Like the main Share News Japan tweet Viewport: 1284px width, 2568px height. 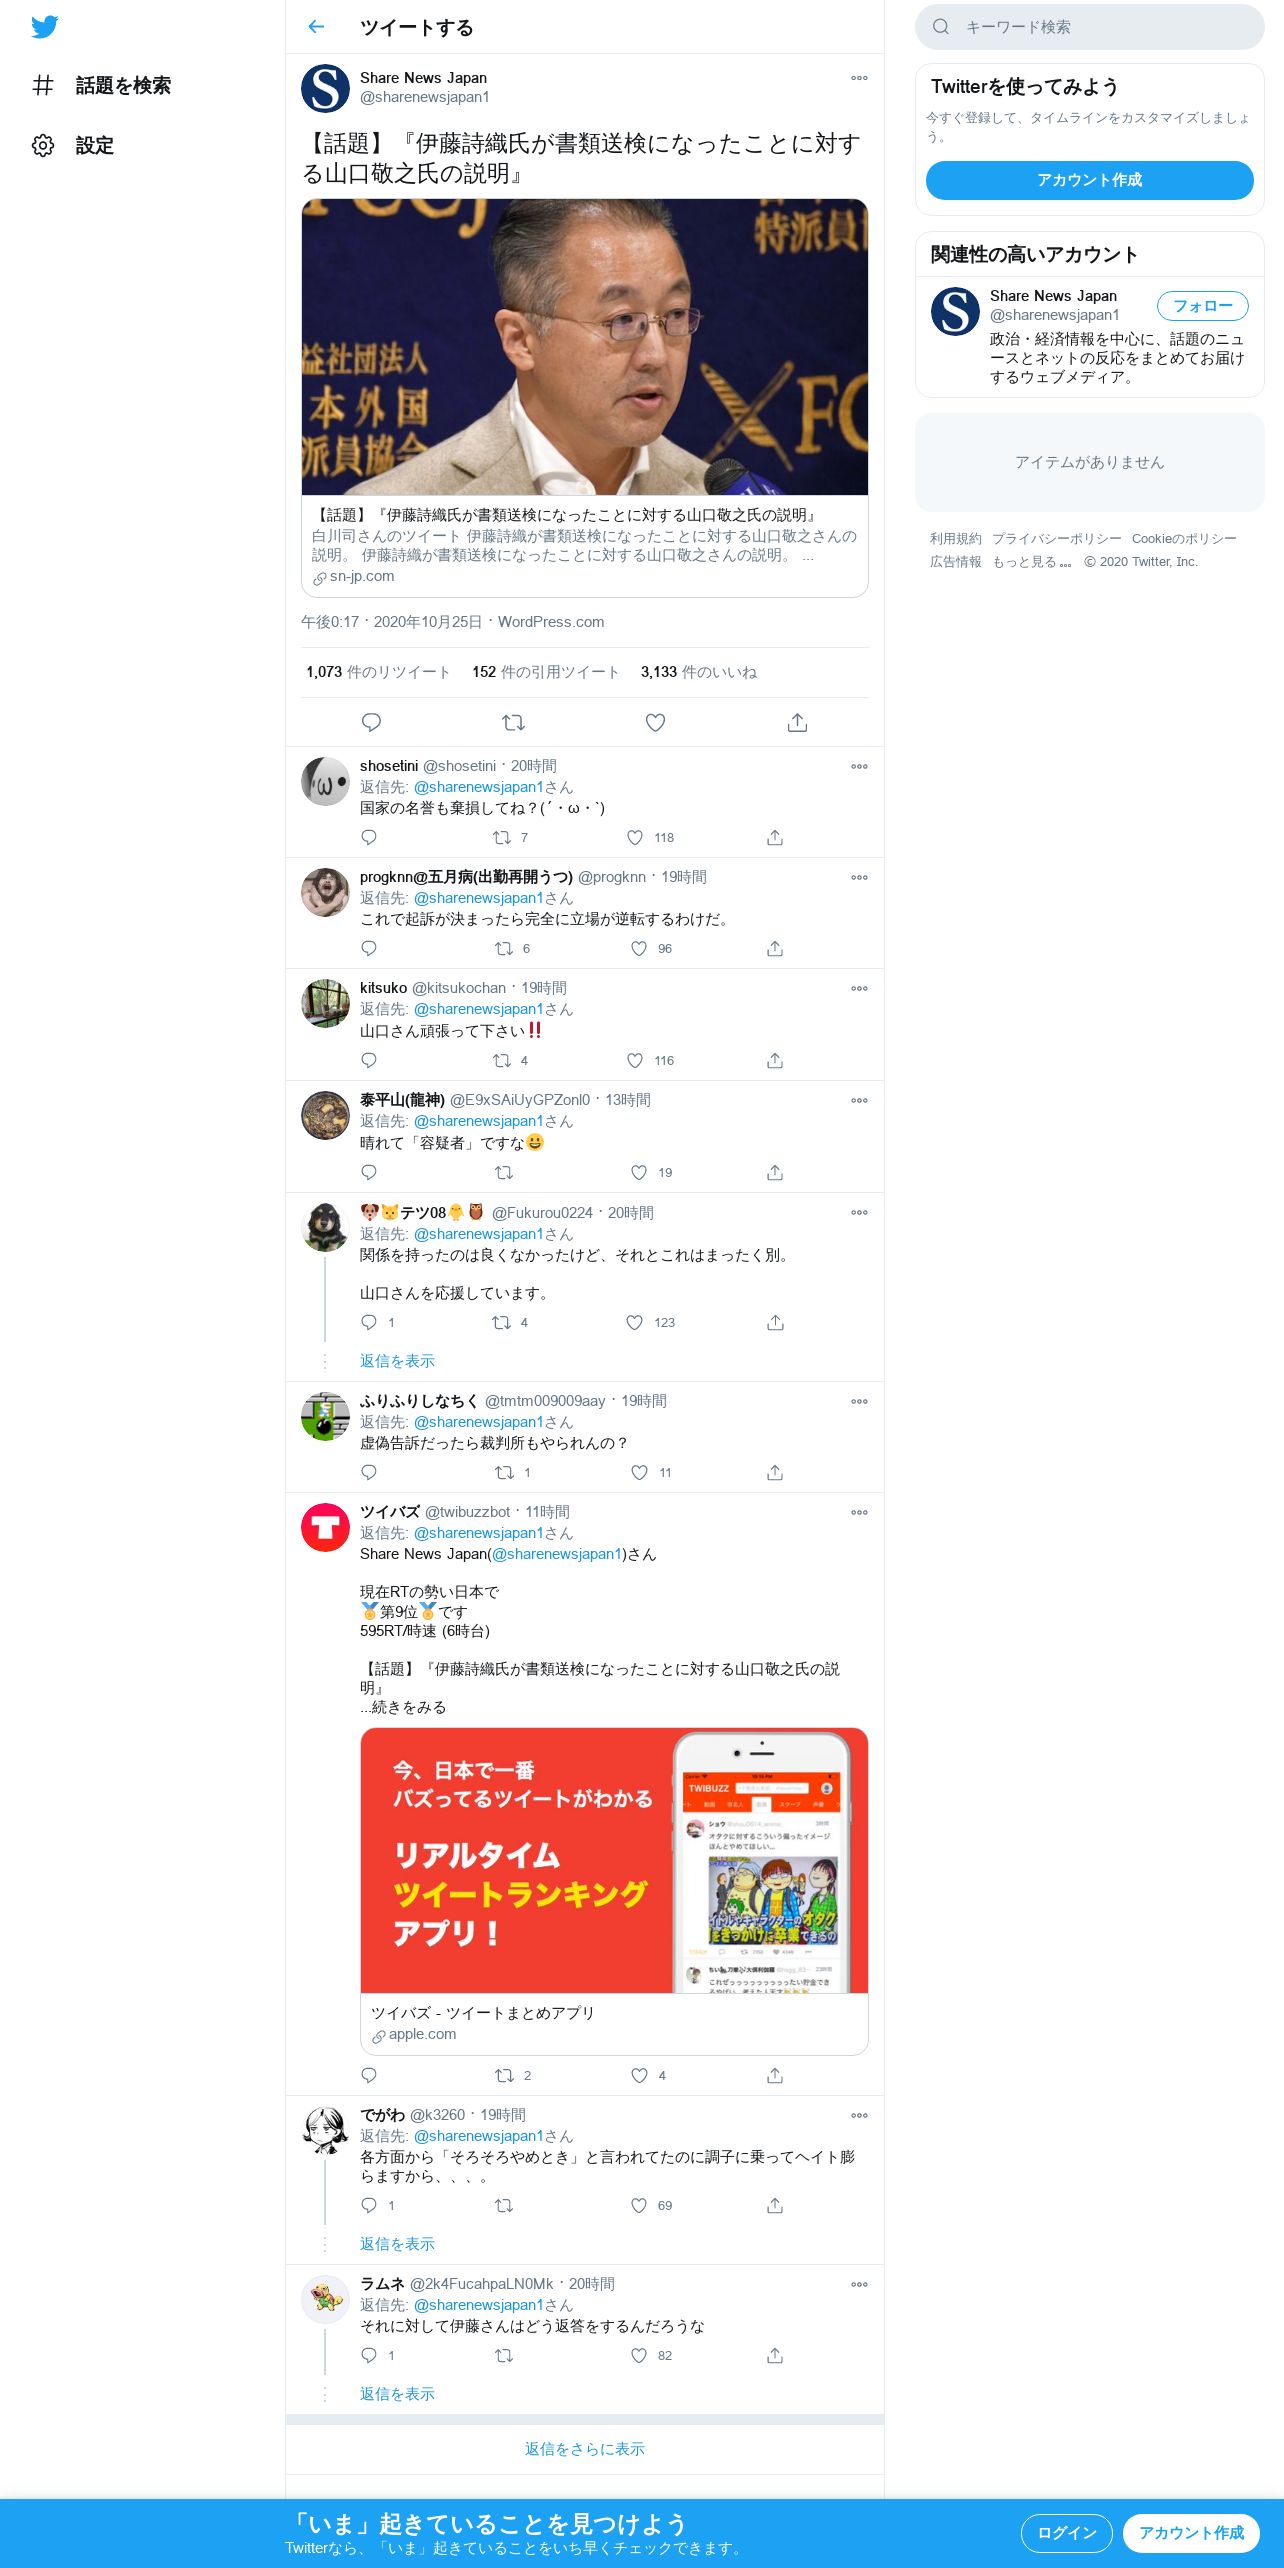(x=655, y=722)
